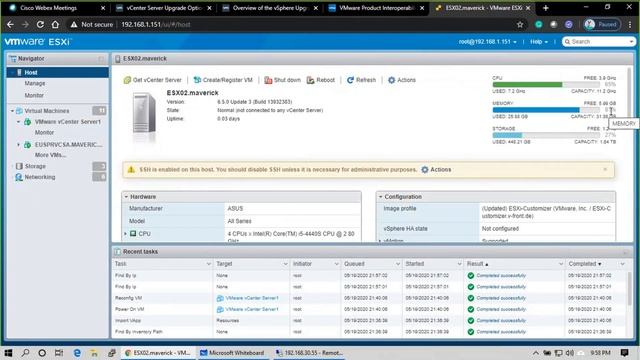This screenshot has height=360, width=640.
Task: Open the Windows Start menu
Action: pyautogui.click(x=8, y=353)
